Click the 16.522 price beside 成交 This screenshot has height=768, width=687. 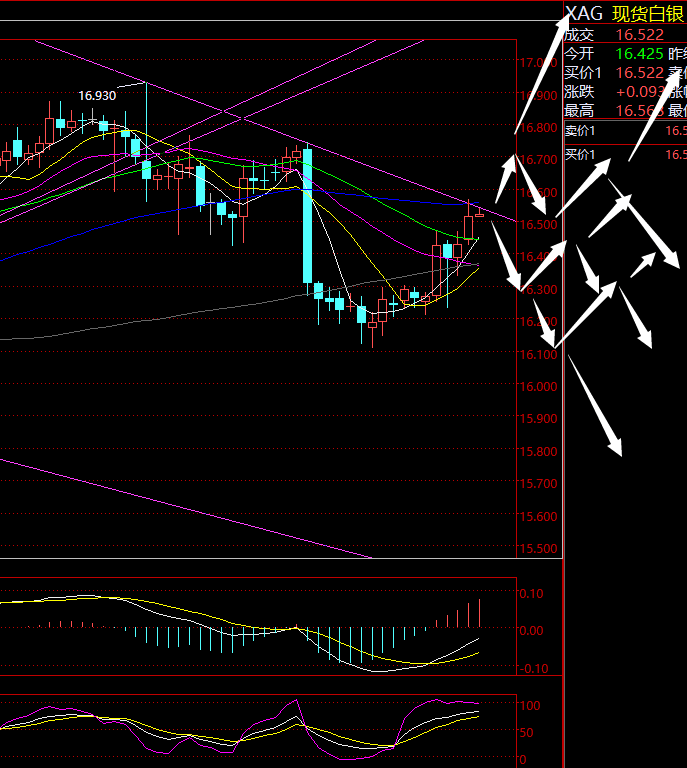coord(640,35)
